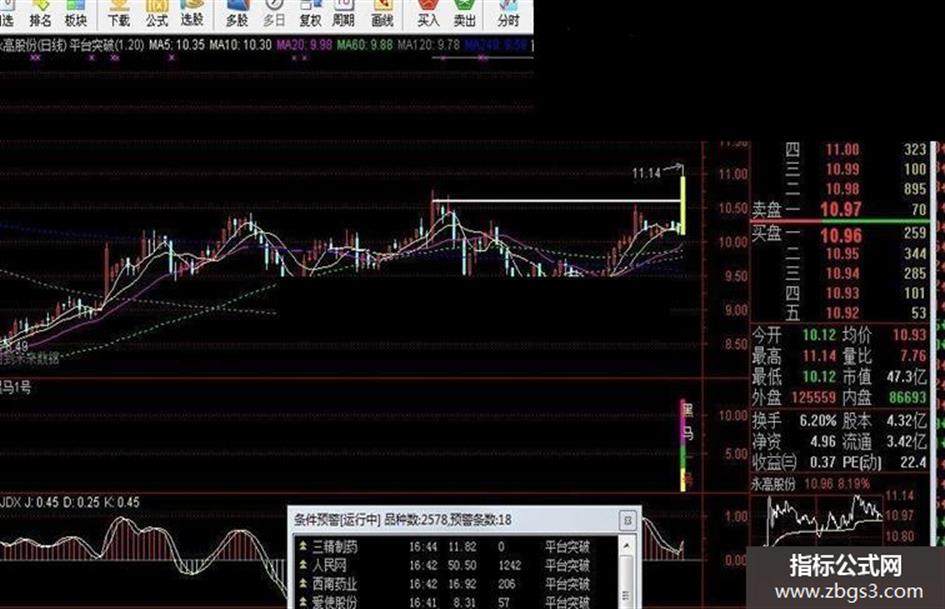The width and height of the screenshot is (945, 609).
Task: Click the MA60: 9.88 indicator label
Action: point(365,45)
